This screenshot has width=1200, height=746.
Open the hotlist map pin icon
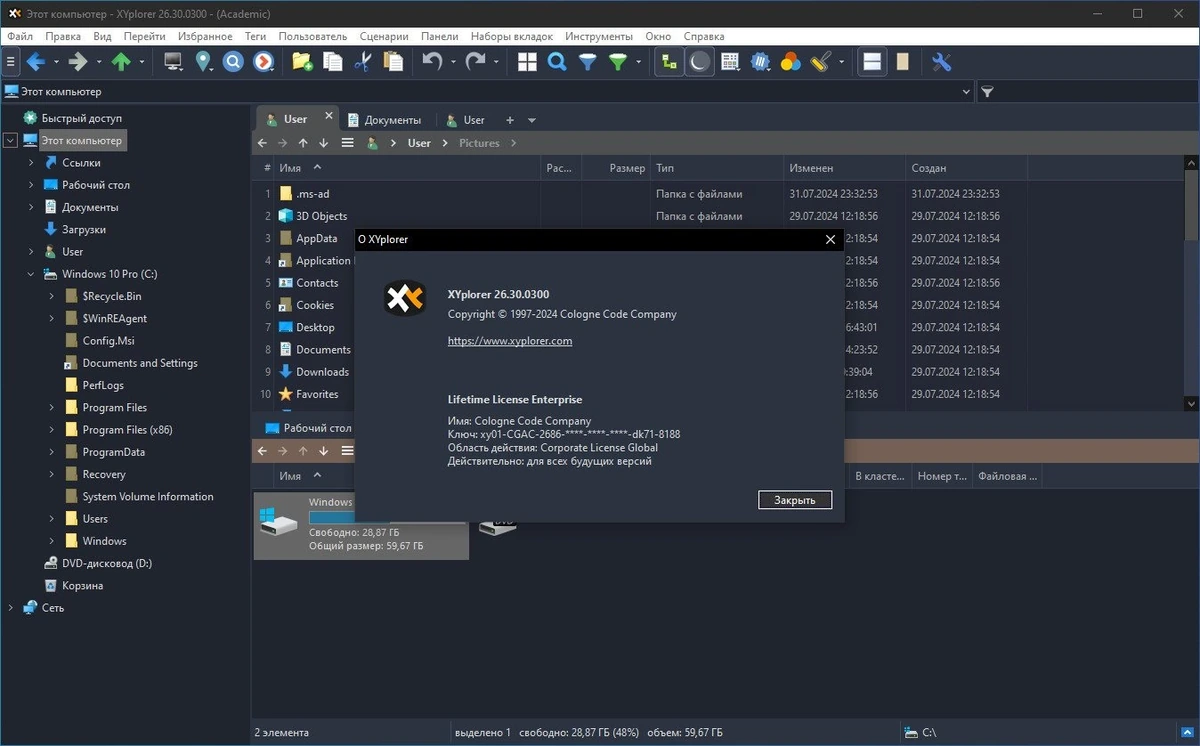click(204, 62)
